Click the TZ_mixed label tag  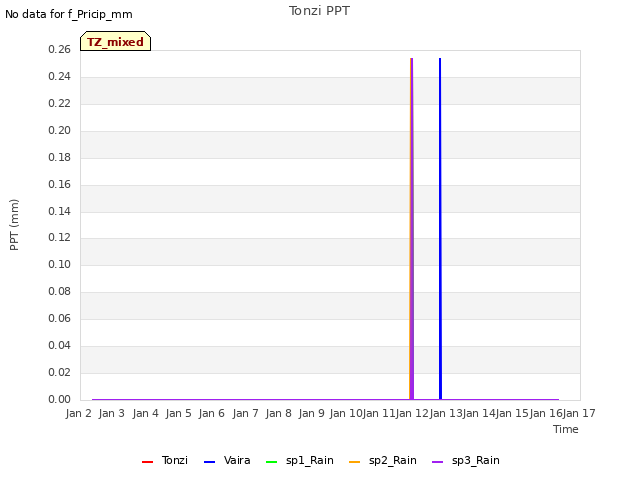point(116,41)
